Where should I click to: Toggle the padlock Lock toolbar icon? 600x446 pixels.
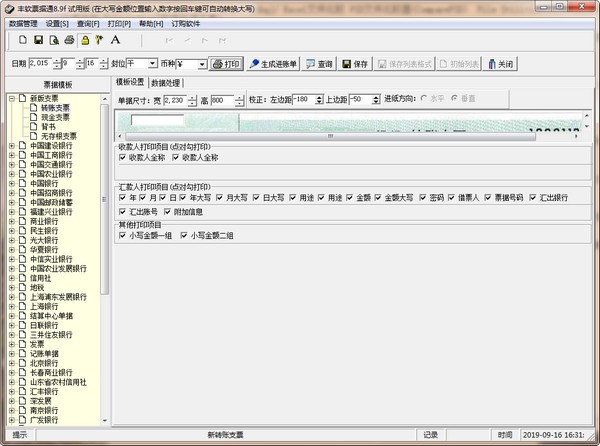(85, 40)
